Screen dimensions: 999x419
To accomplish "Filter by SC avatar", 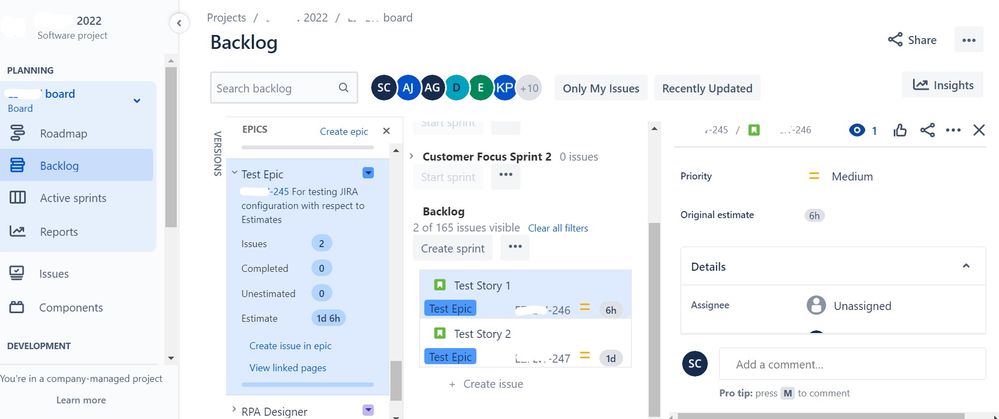I will [384, 88].
